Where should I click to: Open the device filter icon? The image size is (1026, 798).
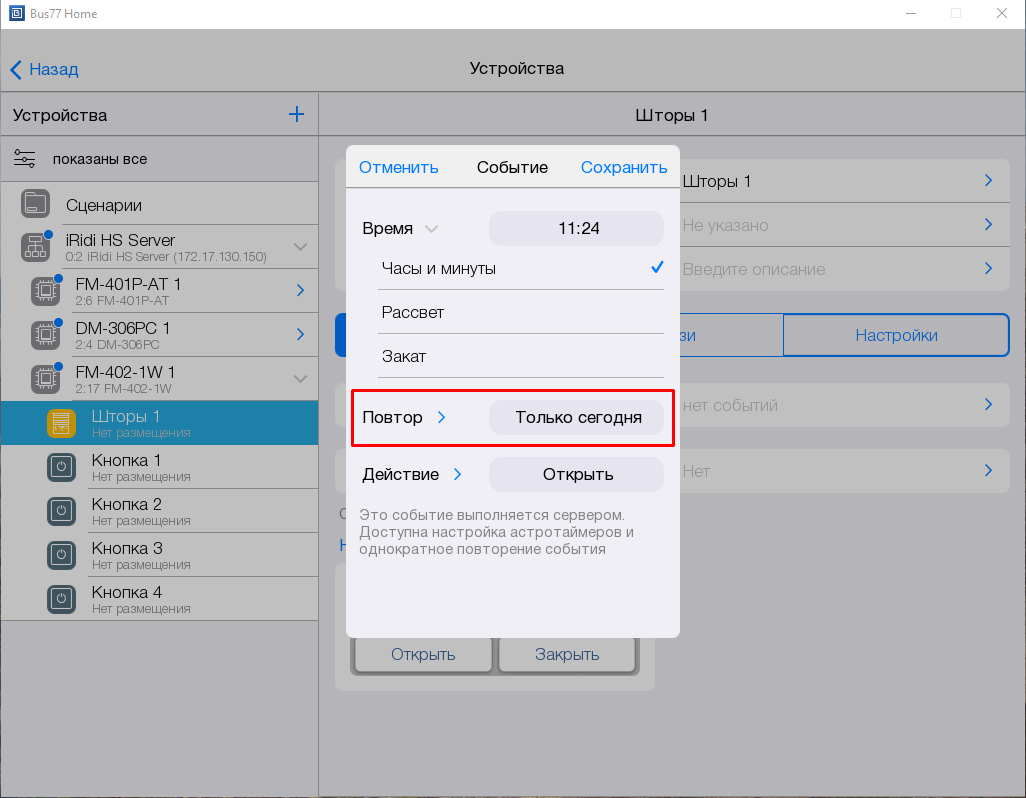point(25,159)
